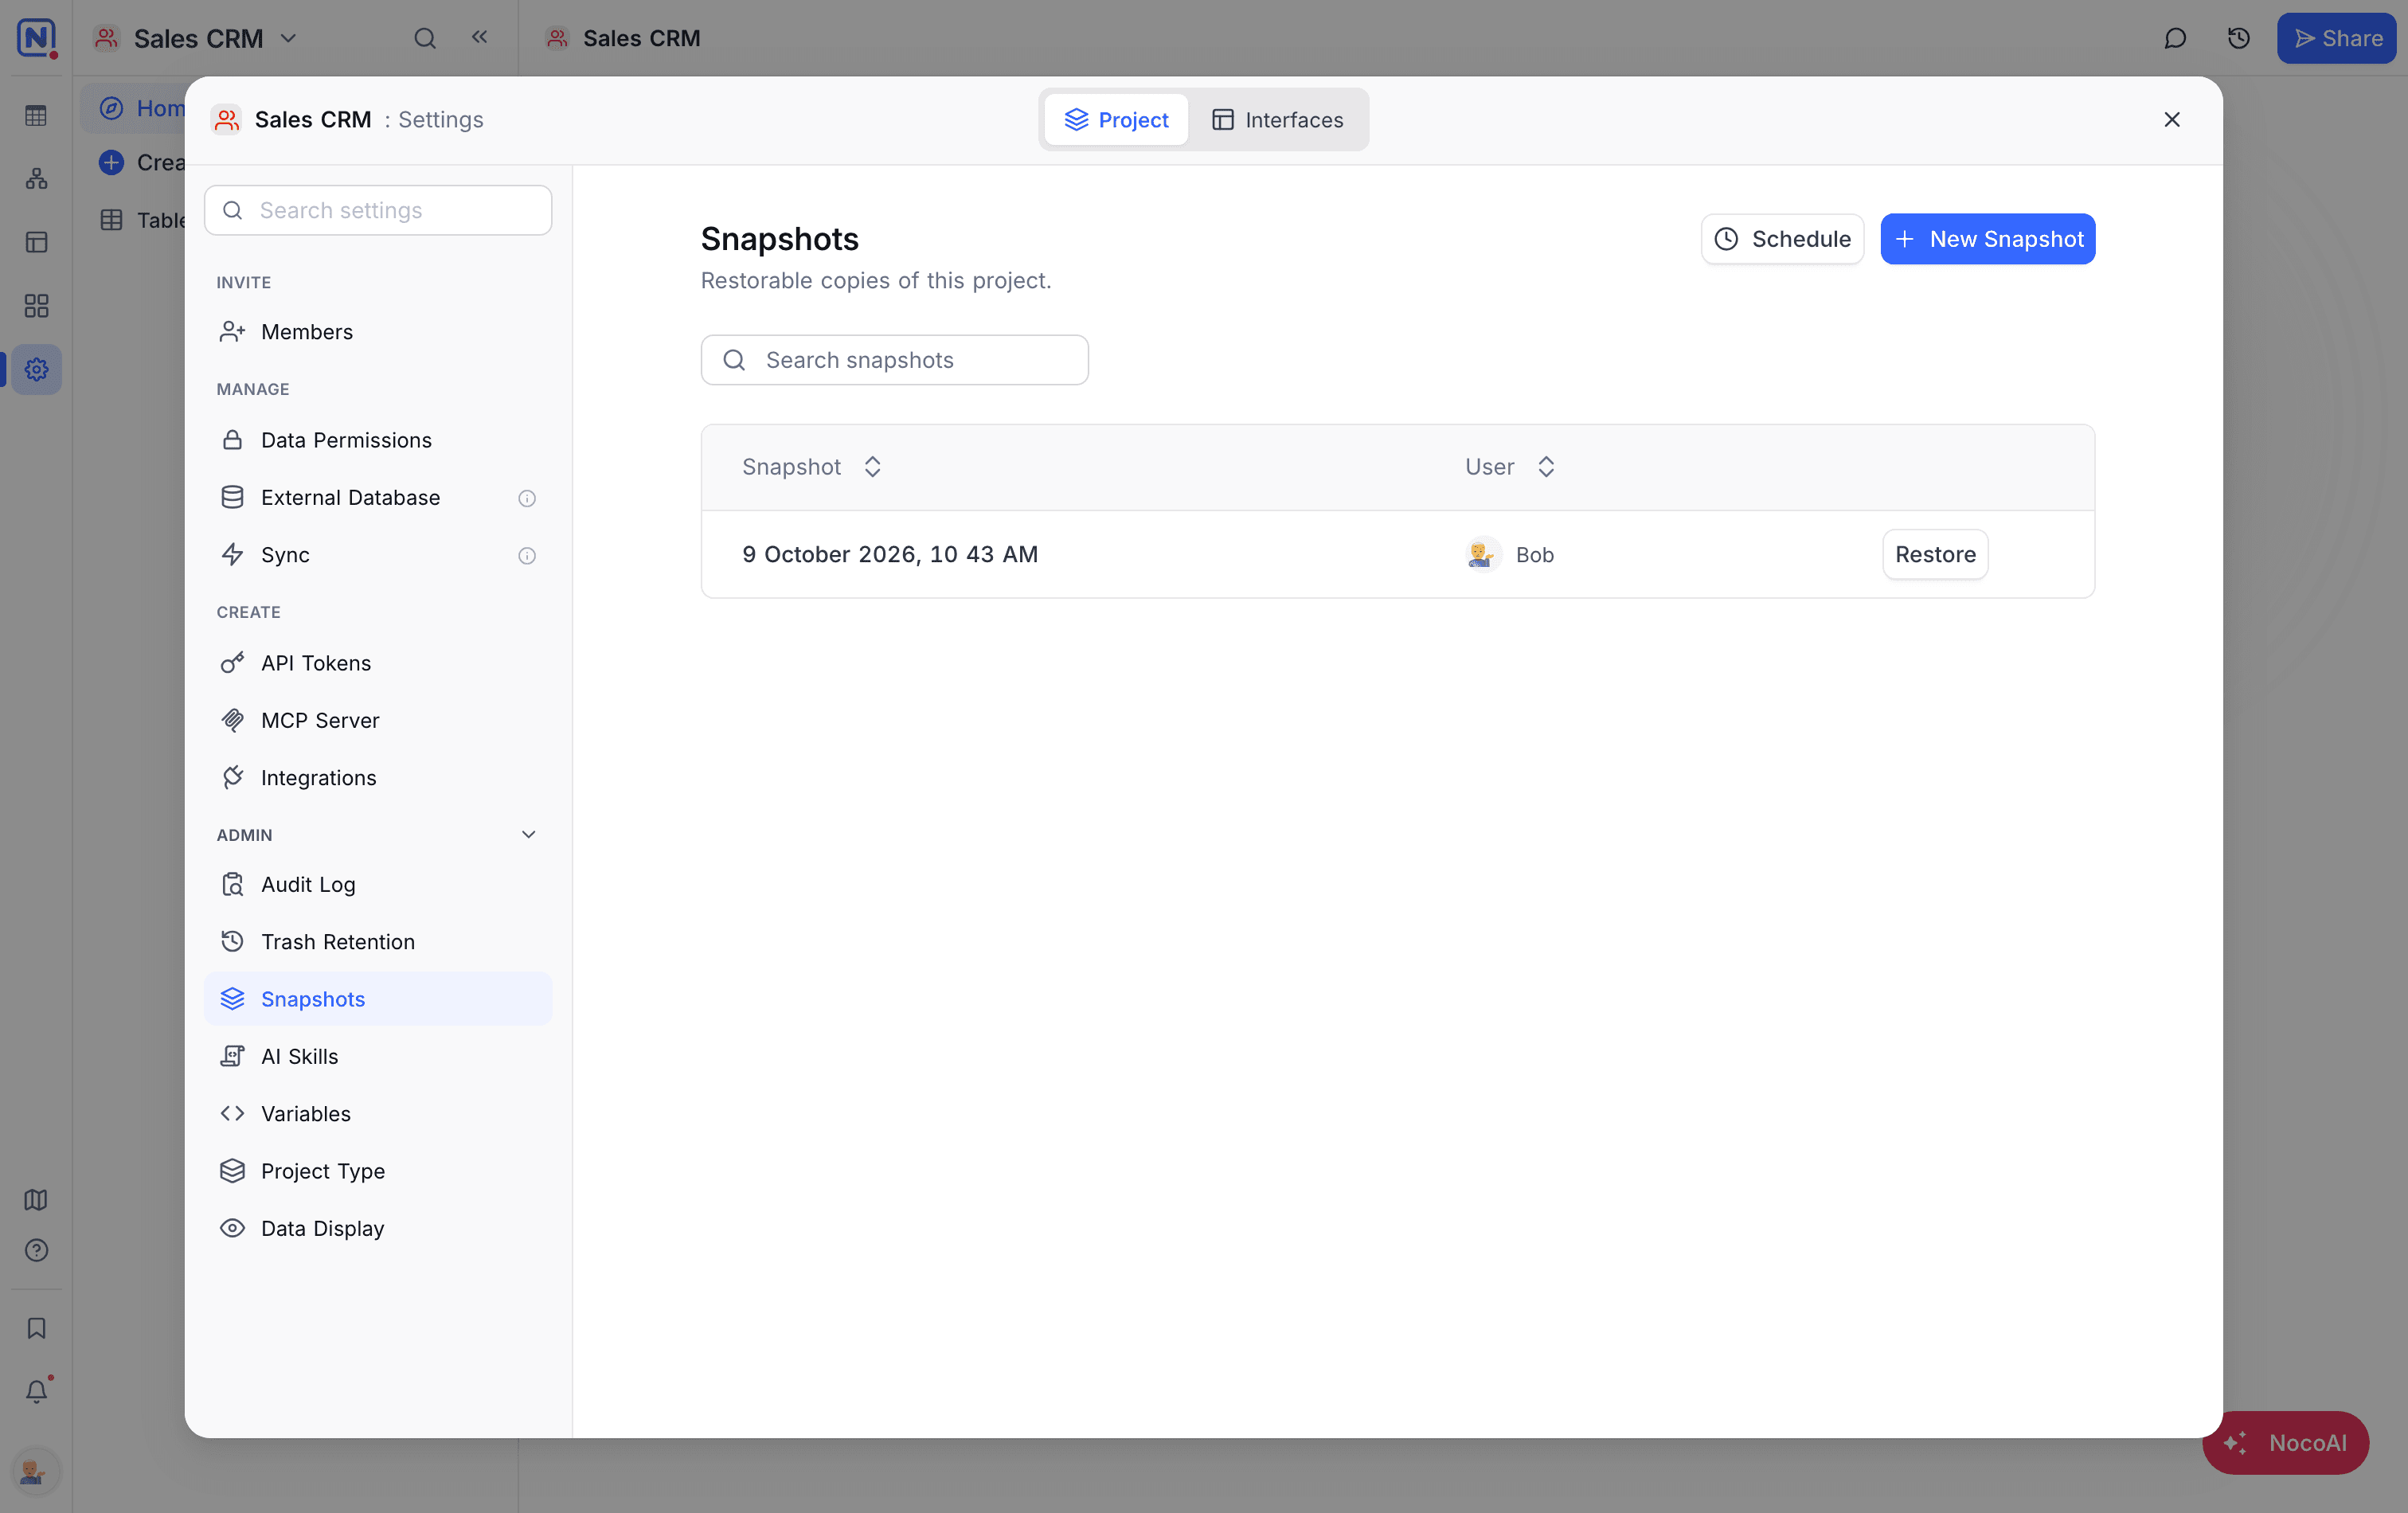Open MCP Server settings

[x=378, y=720]
